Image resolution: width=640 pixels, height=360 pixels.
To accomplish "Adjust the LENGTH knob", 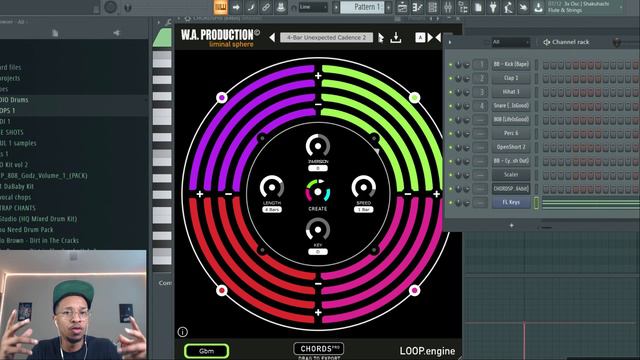I will tap(272, 188).
